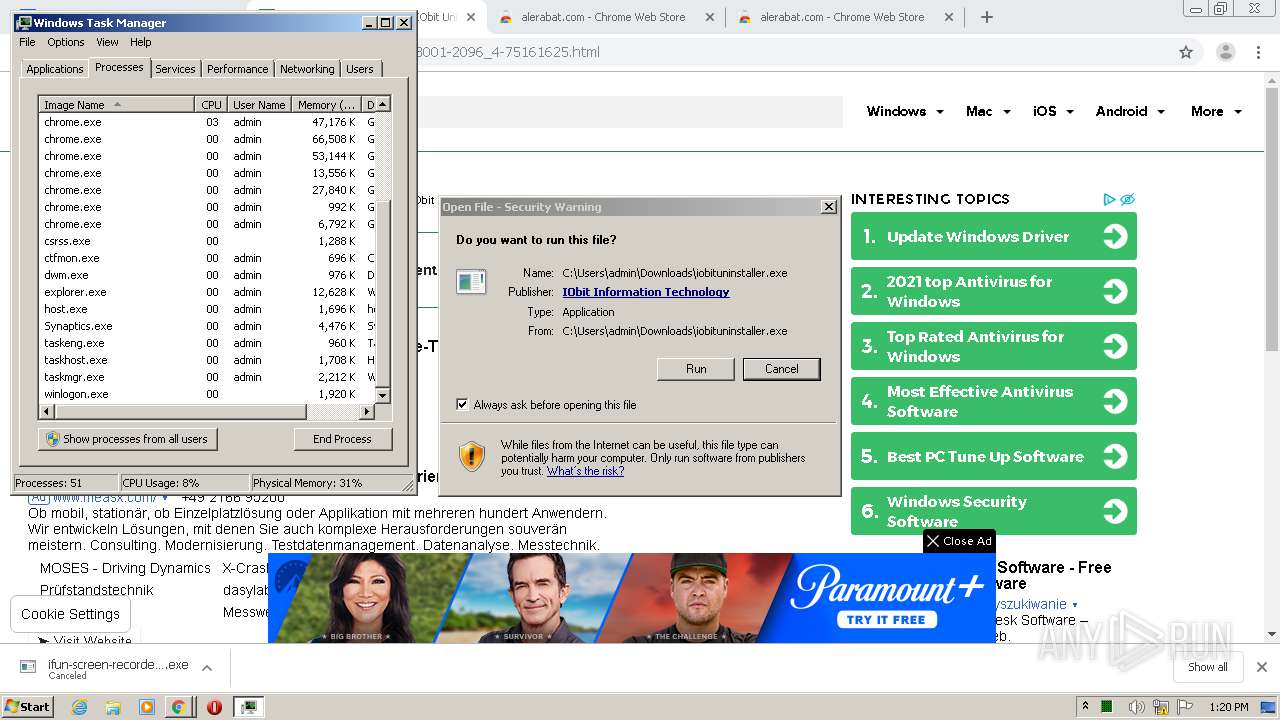The image size is (1280, 720).
Task: Close the first alerabat.com Chrome Web Store tab
Action: point(709,17)
